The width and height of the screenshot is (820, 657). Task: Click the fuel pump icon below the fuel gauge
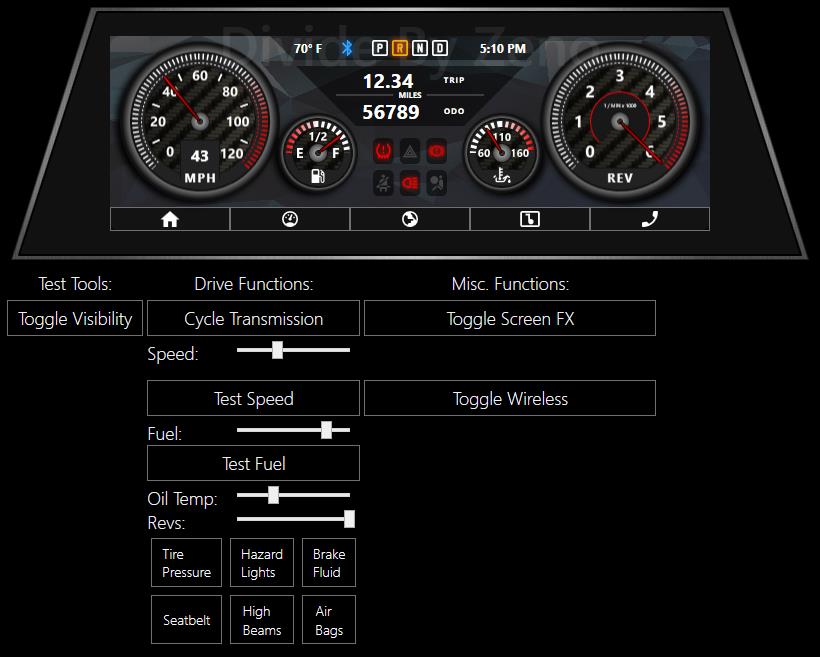[x=318, y=178]
